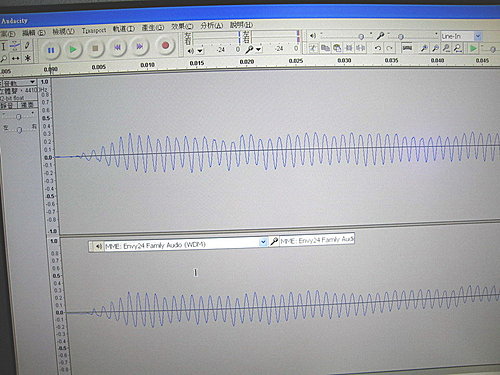Click the Copy icon in edit toolbar
This screenshot has width=500, height=375.
click(x=325, y=48)
